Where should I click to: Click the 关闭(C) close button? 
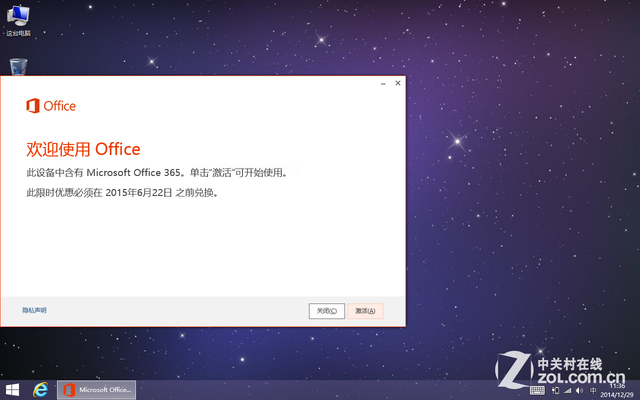tap(327, 311)
